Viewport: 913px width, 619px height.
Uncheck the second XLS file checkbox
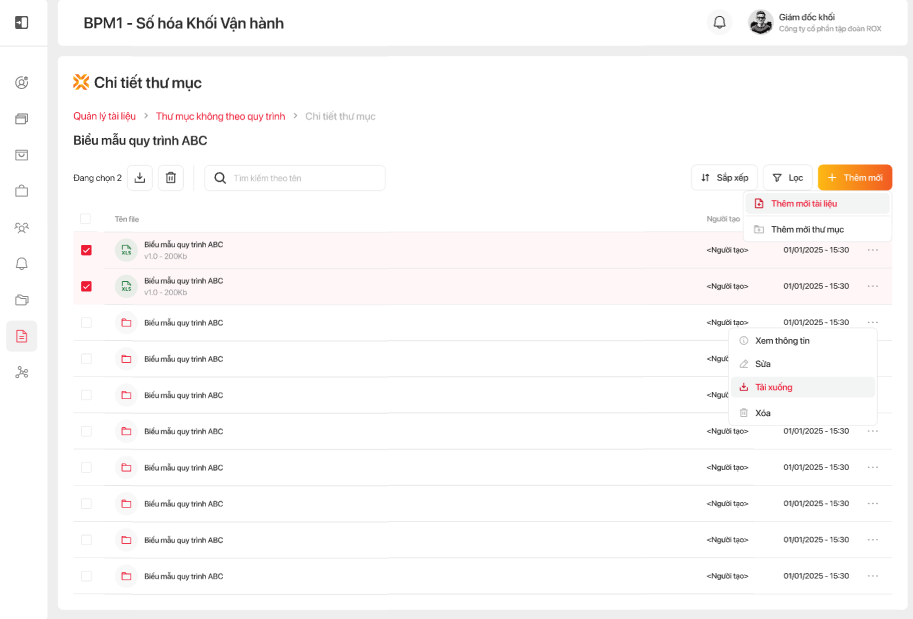click(x=86, y=286)
